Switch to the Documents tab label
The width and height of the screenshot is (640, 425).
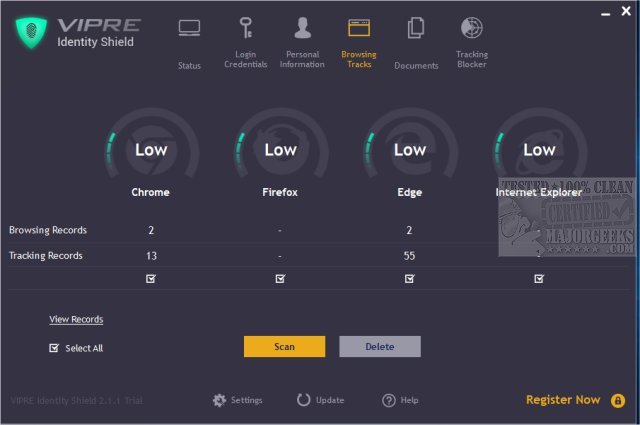click(x=416, y=66)
